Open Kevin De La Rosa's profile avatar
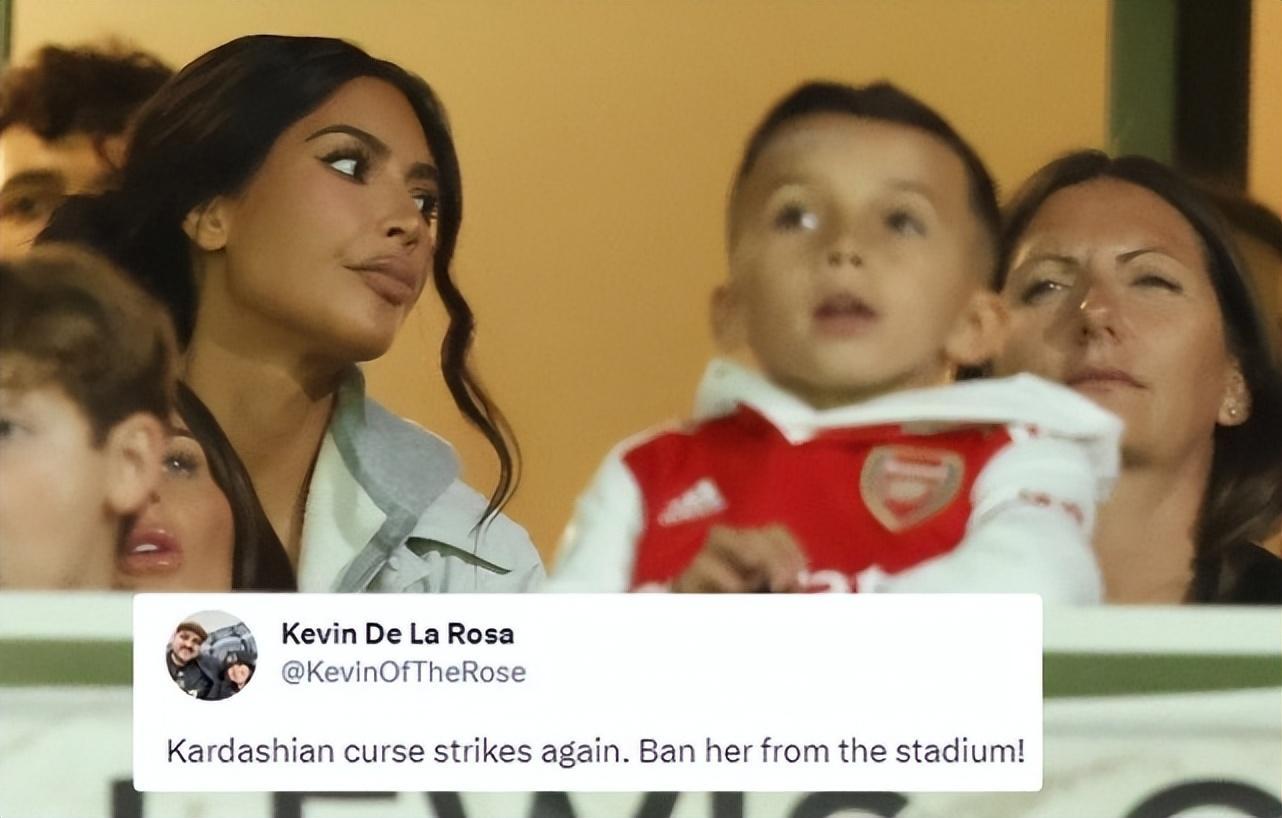1282x818 pixels. [211, 655]
